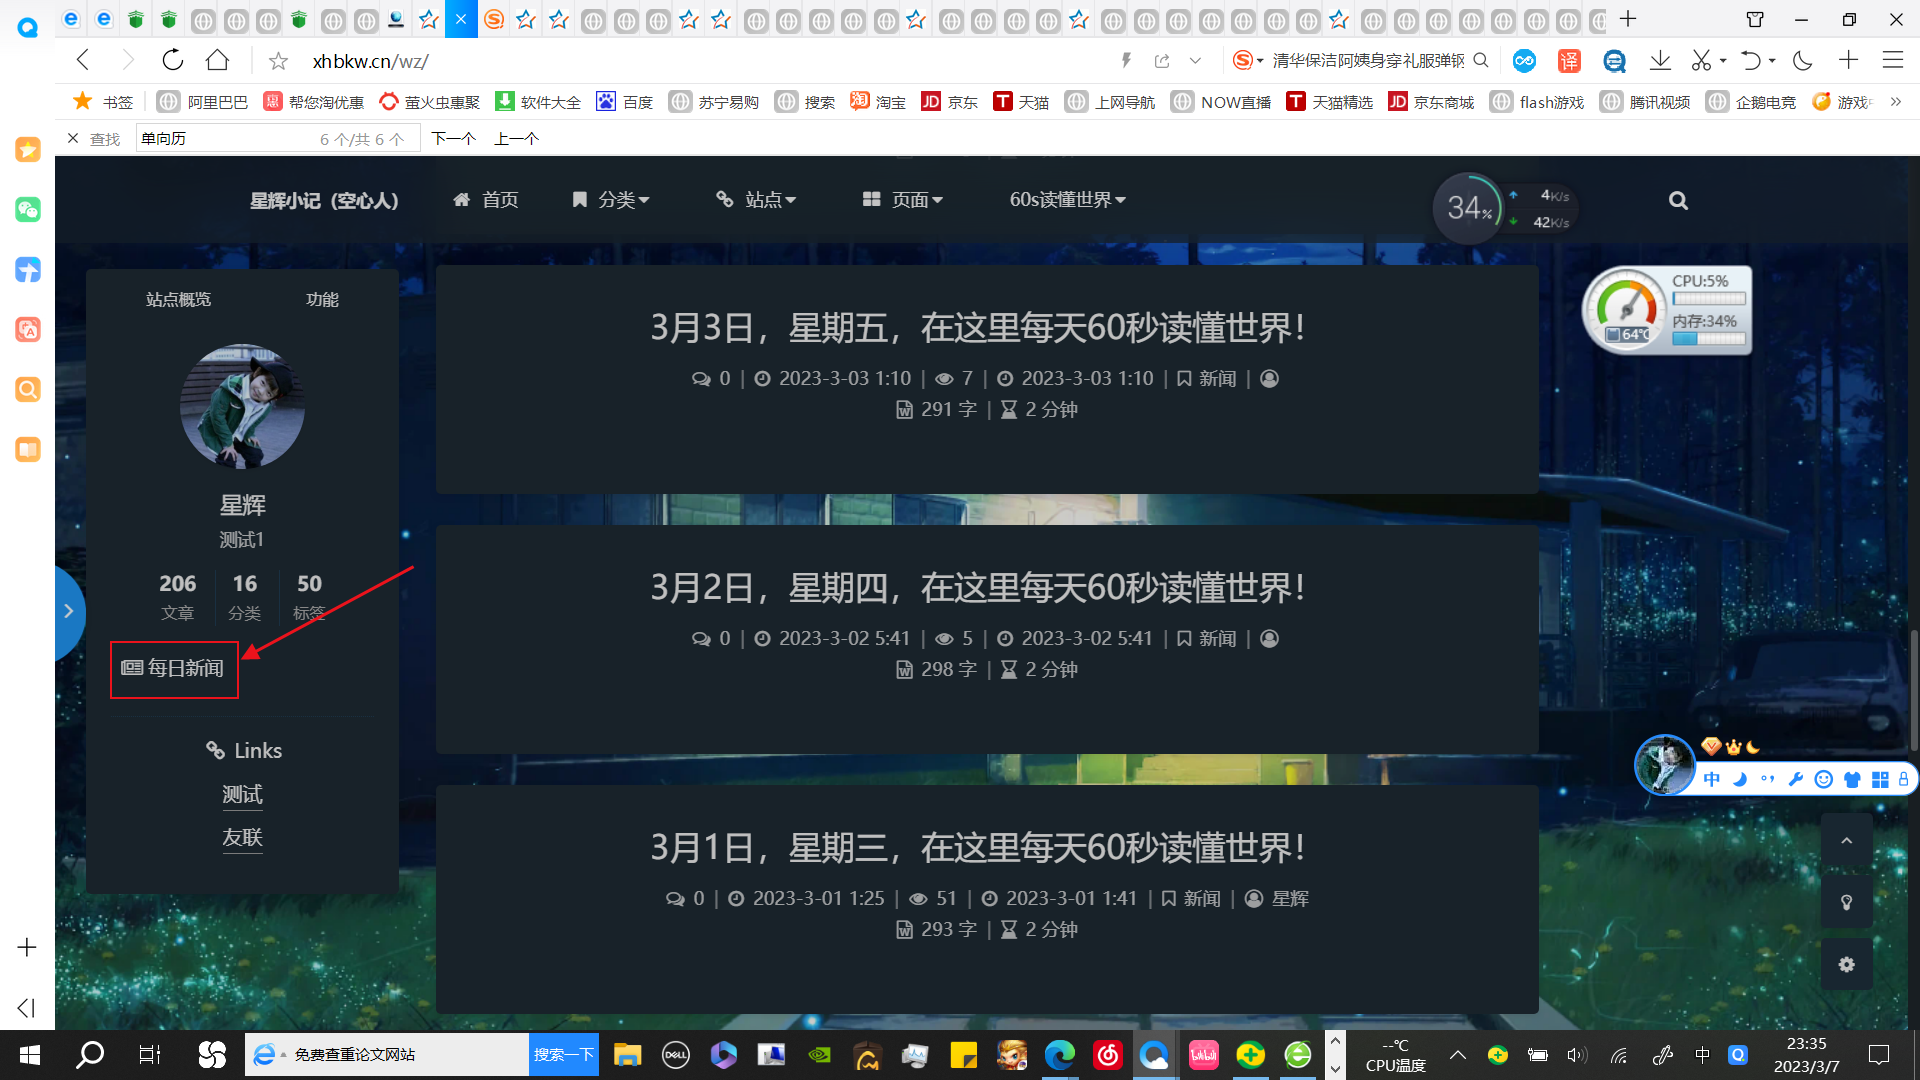The image size is (1920, 1080).
Task: Add a sidebar app with plus icon
Action: pos(27,947)
